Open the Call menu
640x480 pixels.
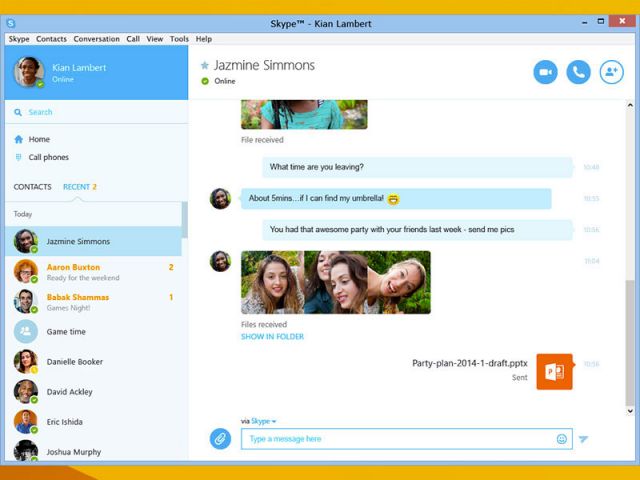(133, 39)
